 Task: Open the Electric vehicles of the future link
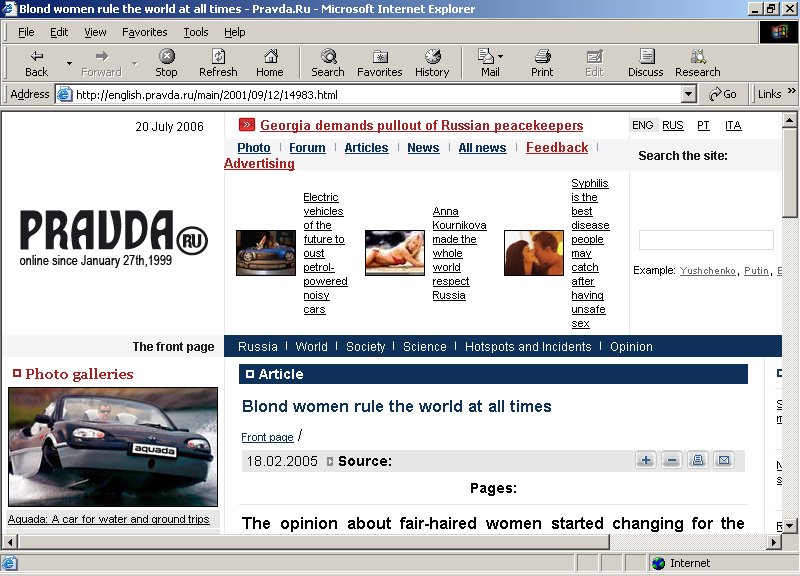pyautogui.click(x=325, y=253)
